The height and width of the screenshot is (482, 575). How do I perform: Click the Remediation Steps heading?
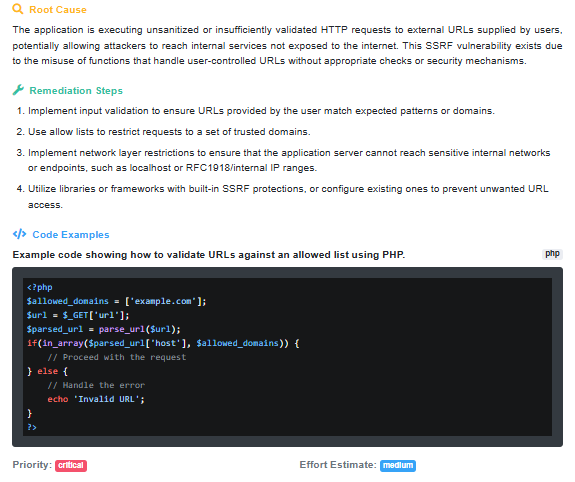pos(76,91)
